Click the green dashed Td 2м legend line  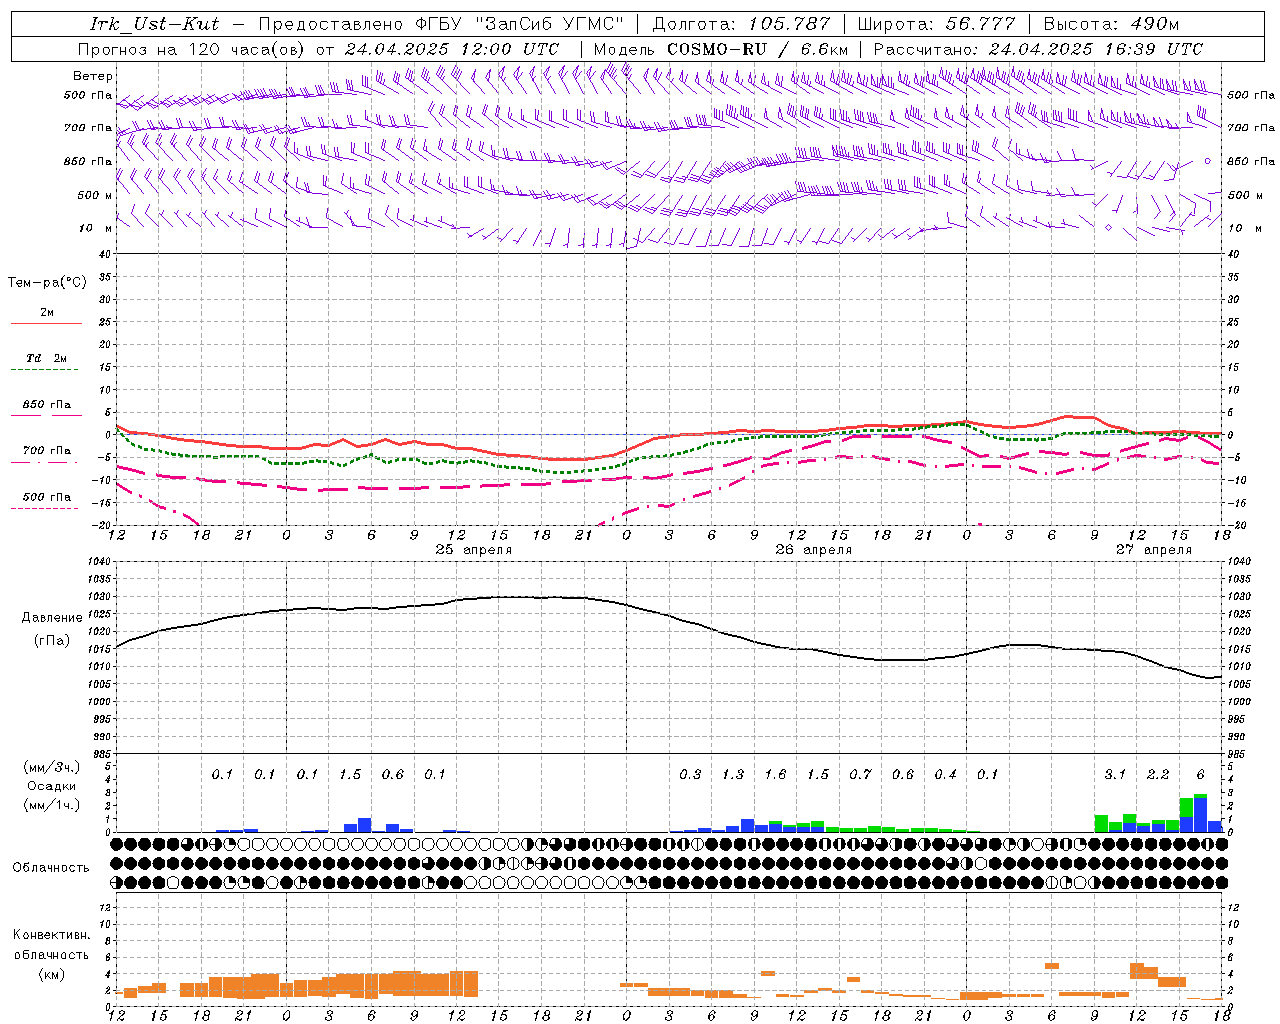pyautogui.click(x=46, y=369)
